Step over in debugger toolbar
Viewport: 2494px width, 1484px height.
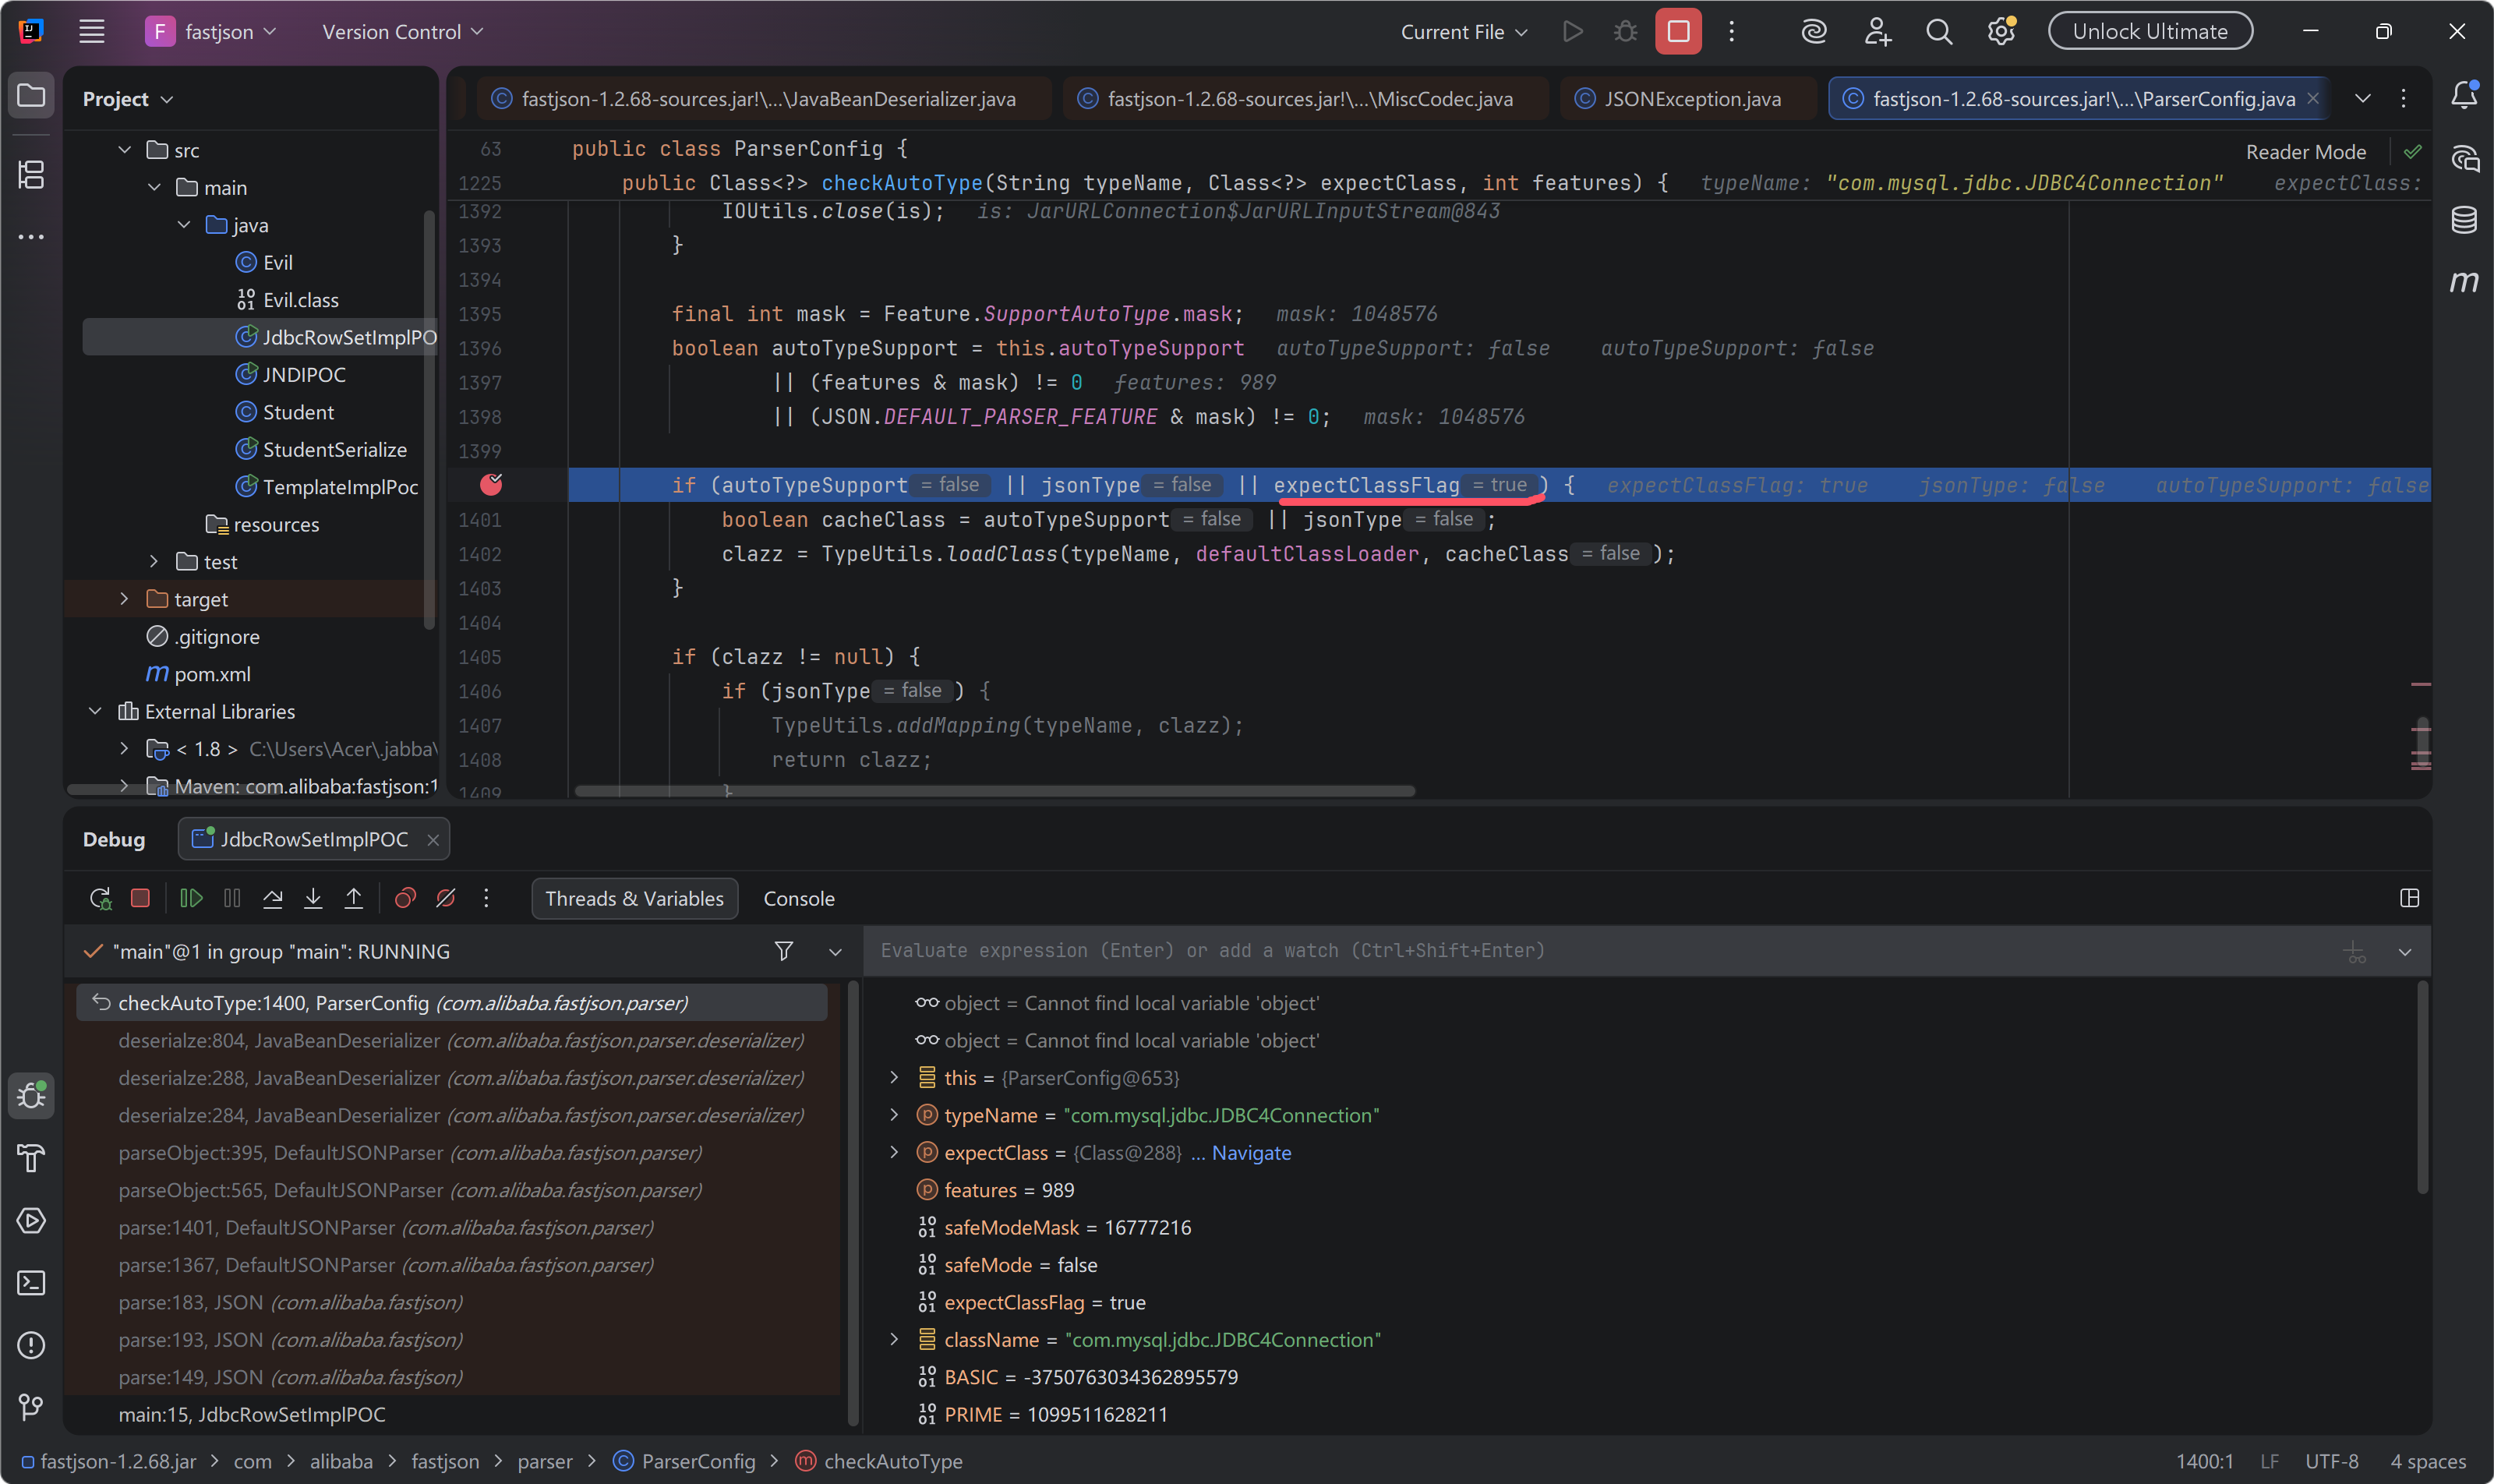pos(272,898)
